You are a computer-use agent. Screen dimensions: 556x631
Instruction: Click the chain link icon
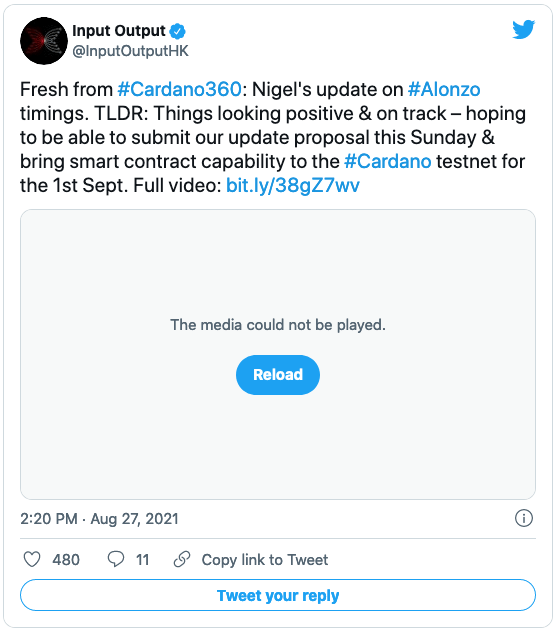pos(182,559)
